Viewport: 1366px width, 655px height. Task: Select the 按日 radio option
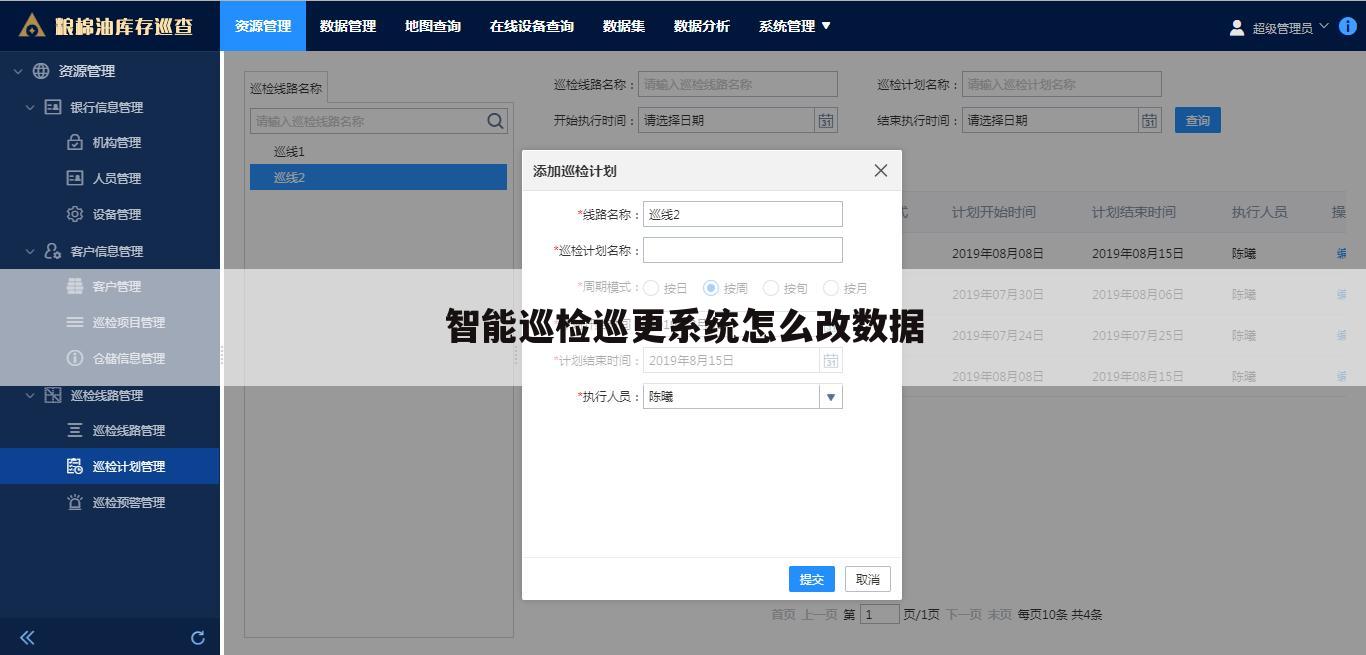tap(651, 288)
